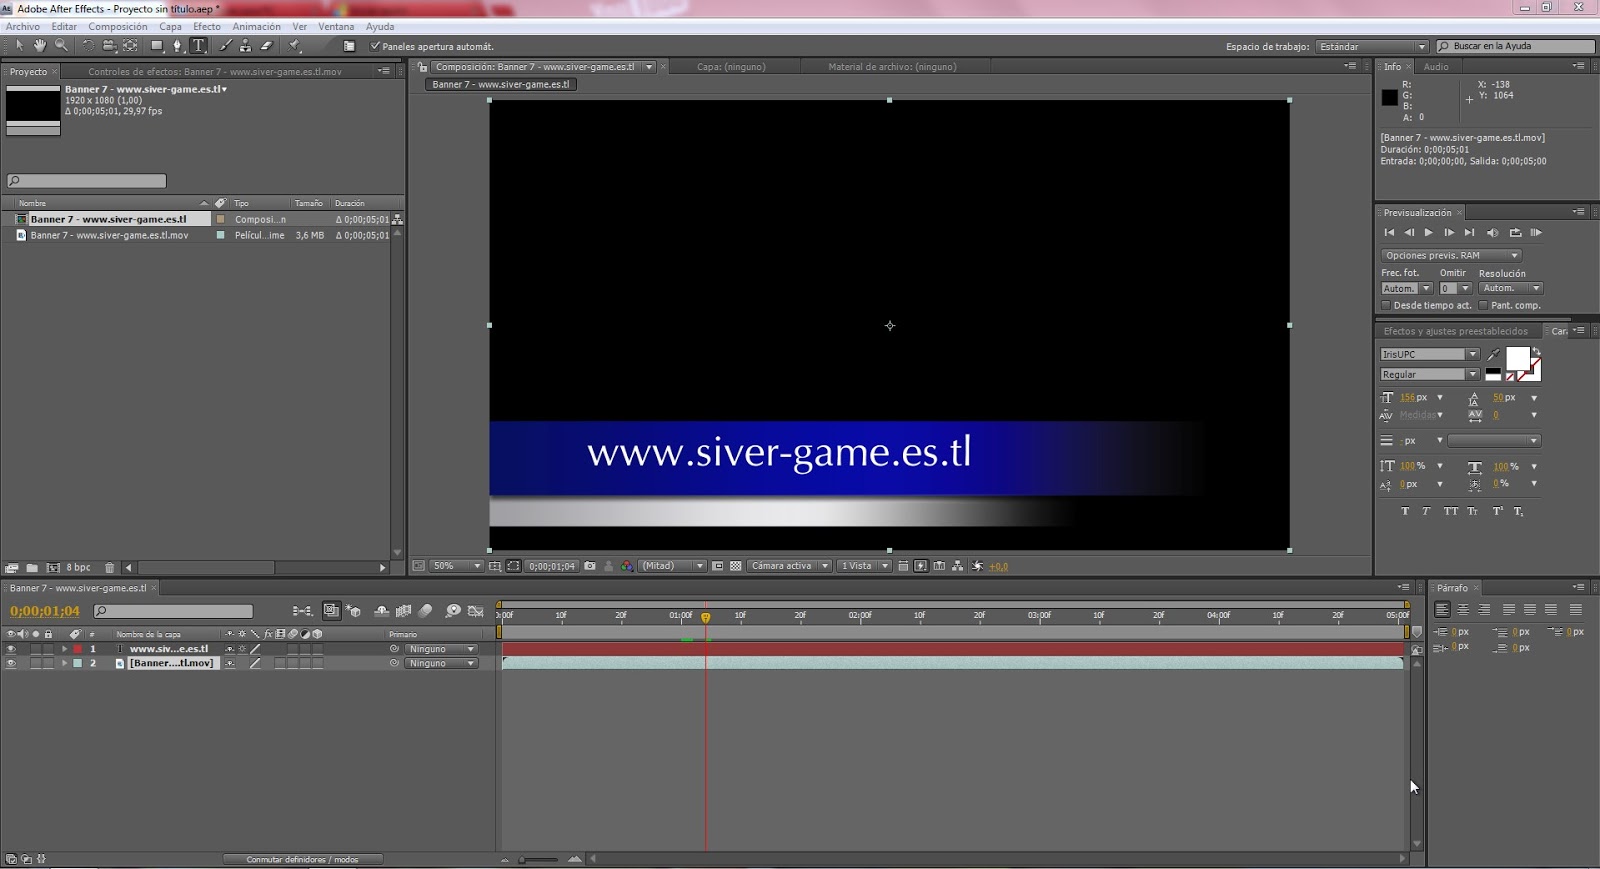Open the Regular font style dropdown
Screen dimensions: 1600x869
[1429, 374]
